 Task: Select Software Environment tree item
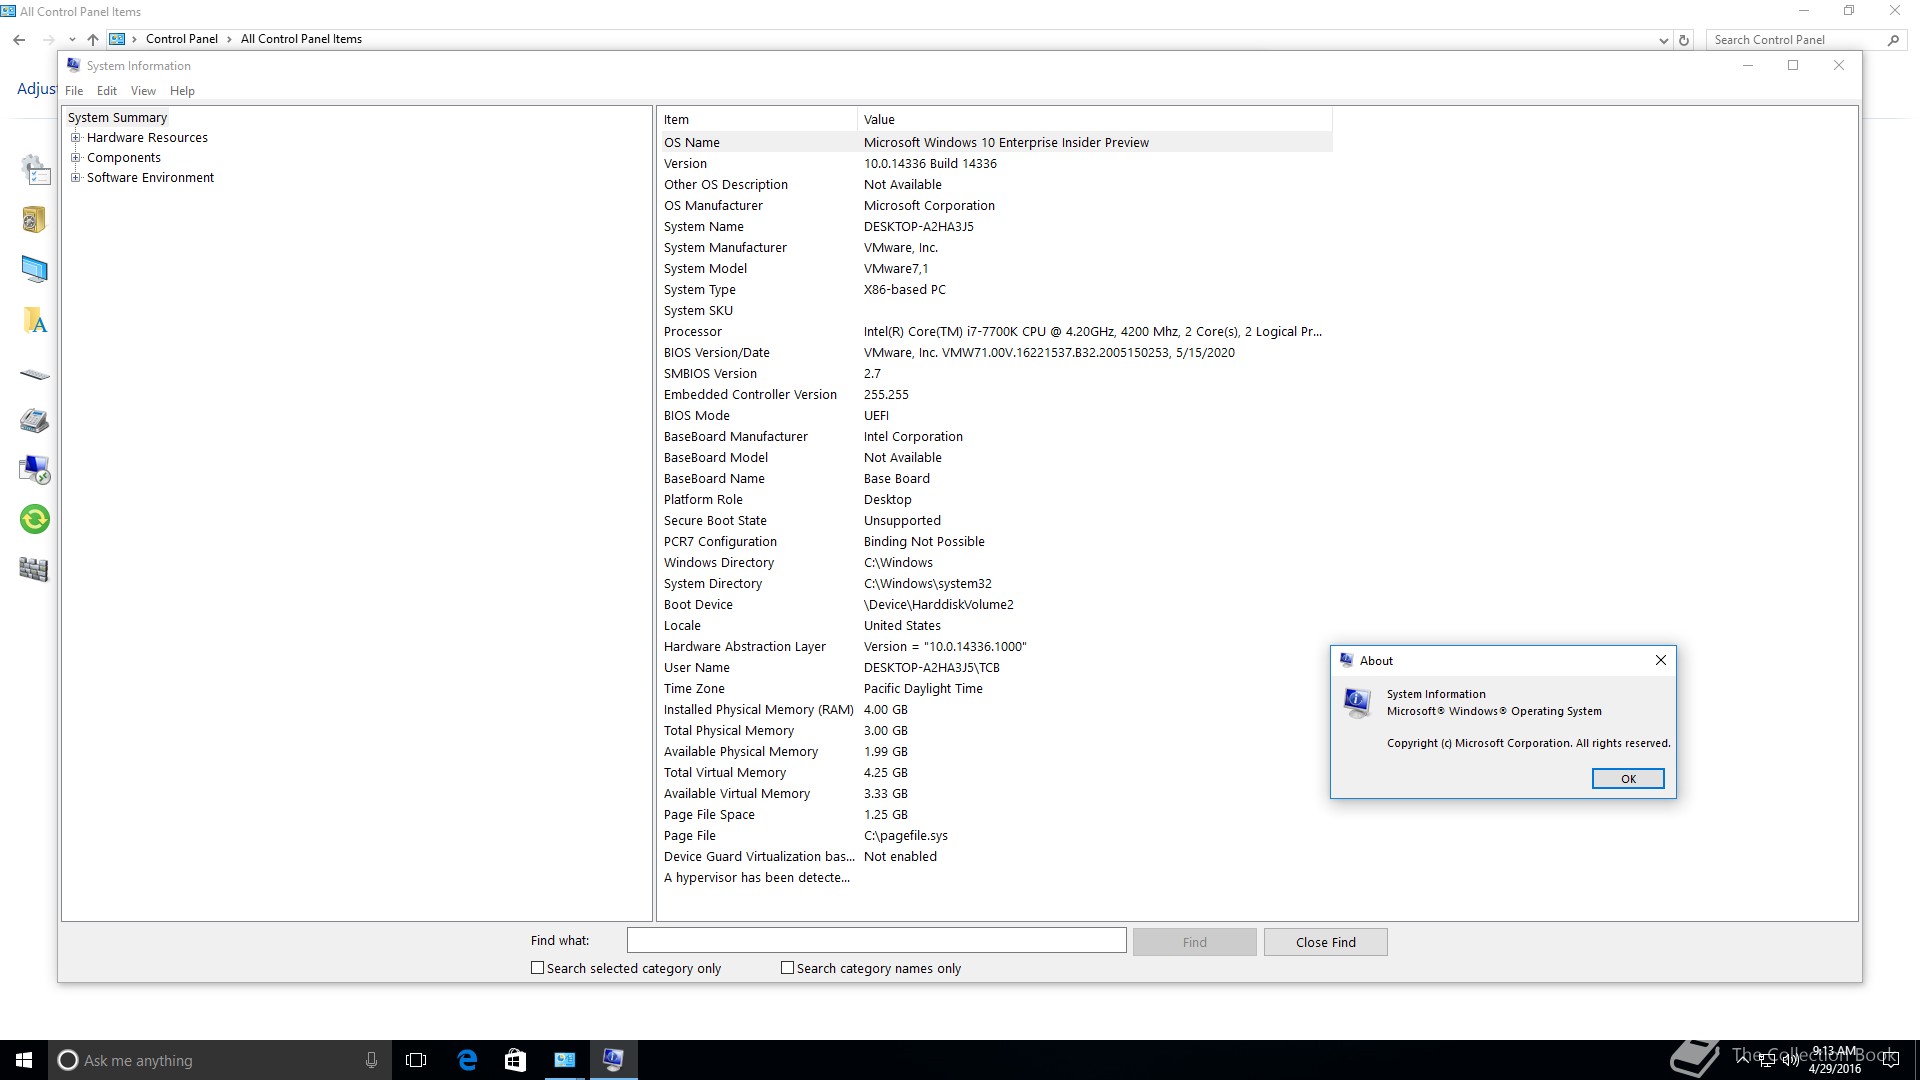click(x=150, y=178)
